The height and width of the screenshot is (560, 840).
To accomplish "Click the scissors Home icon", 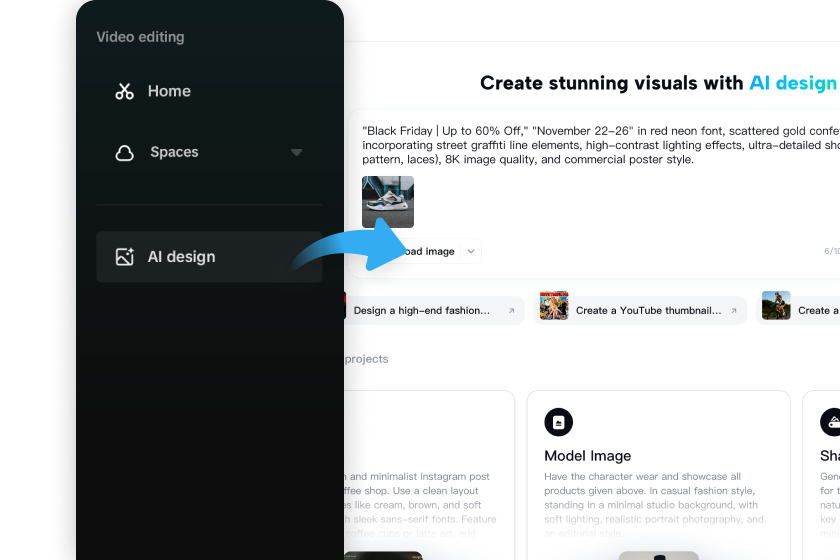I will click(124, 91).
